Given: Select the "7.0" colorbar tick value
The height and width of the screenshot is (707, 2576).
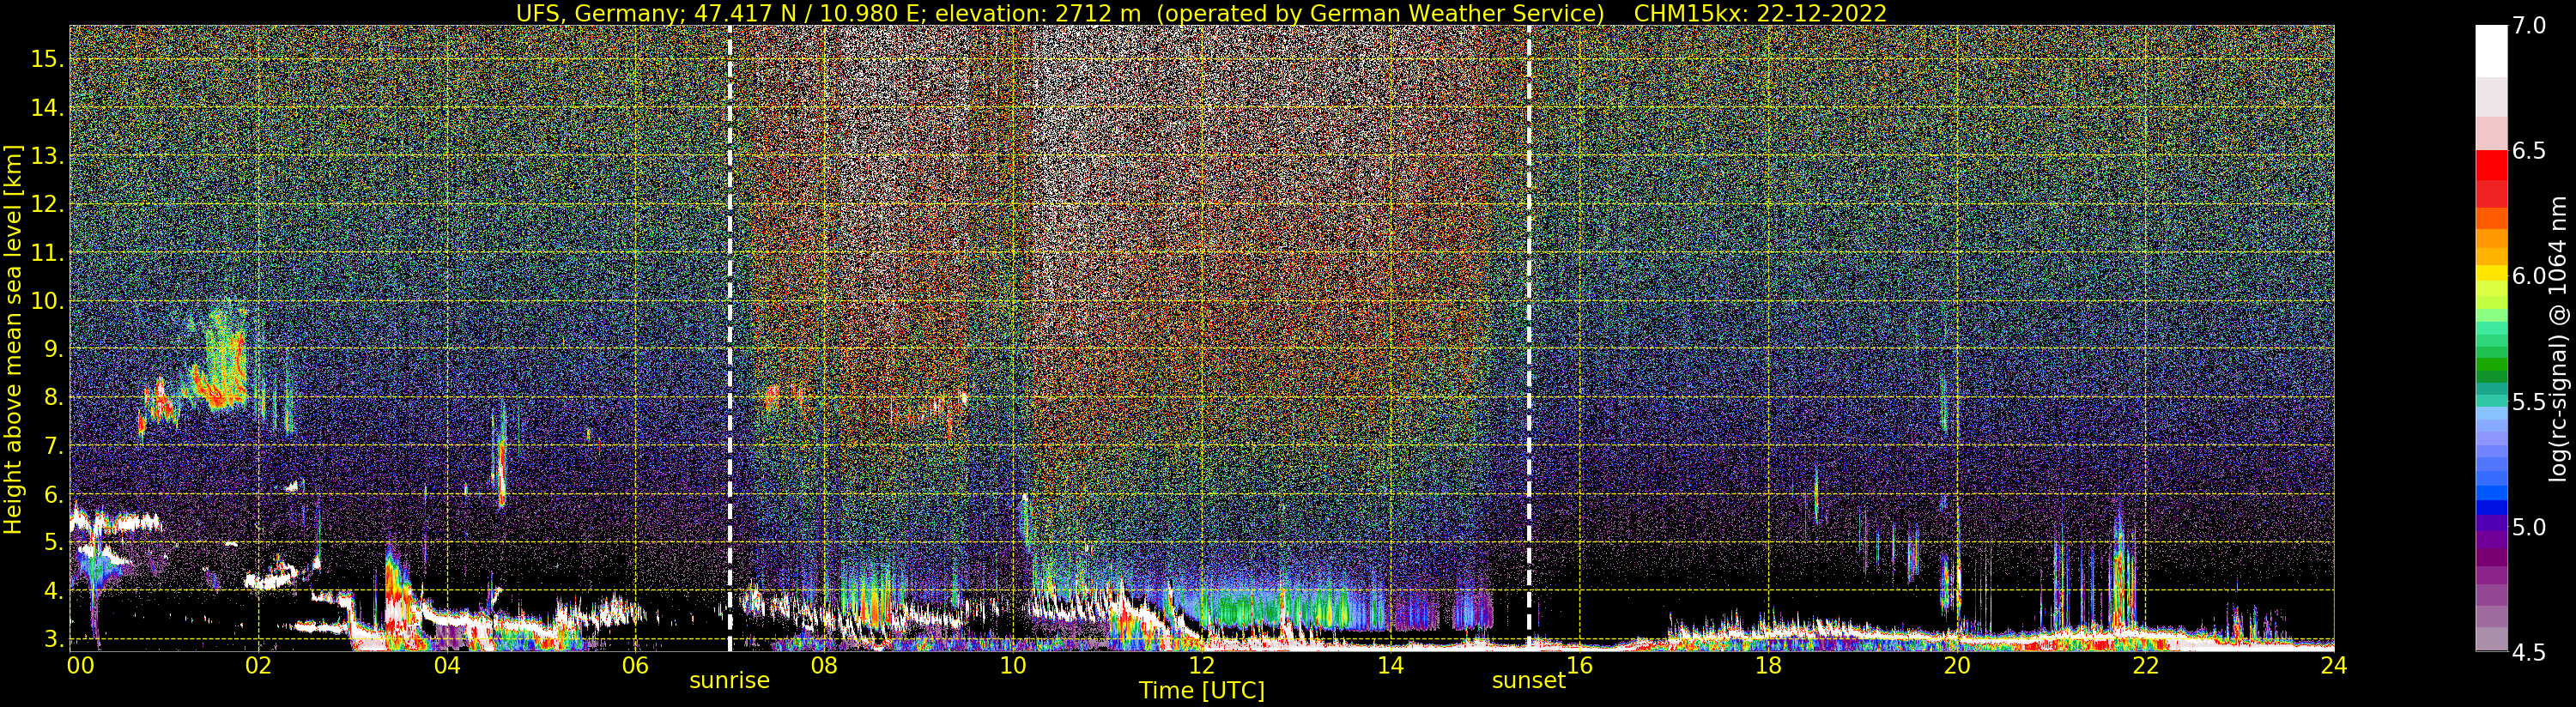Looking at the screenshot, I should pos(2529,26).
